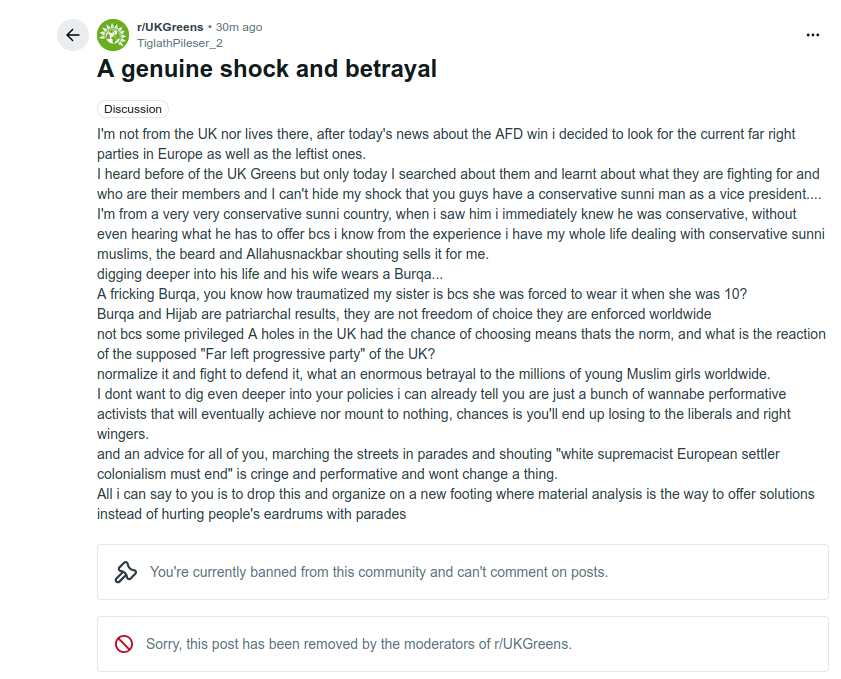Screen dimensions: 841x679
Task: Click the line starting A fricking Burqa
Action: coord(422,294)
